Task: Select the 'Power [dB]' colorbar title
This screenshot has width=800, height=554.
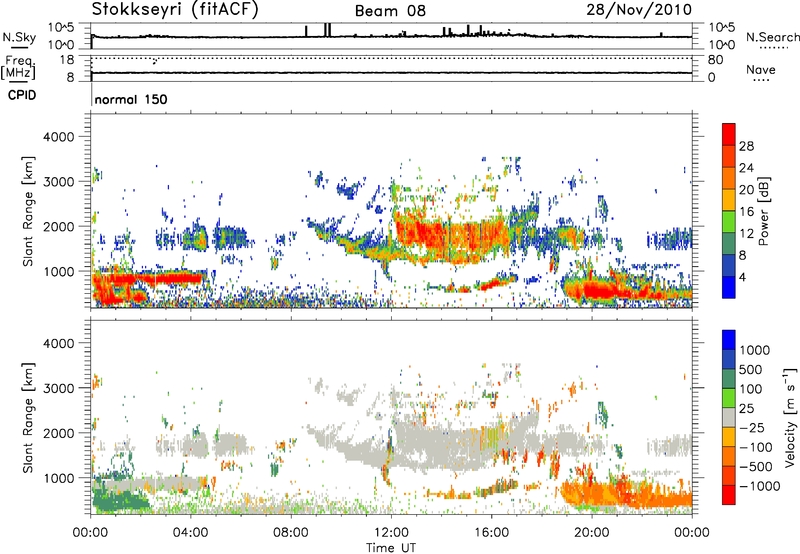Action: point(763,211)
